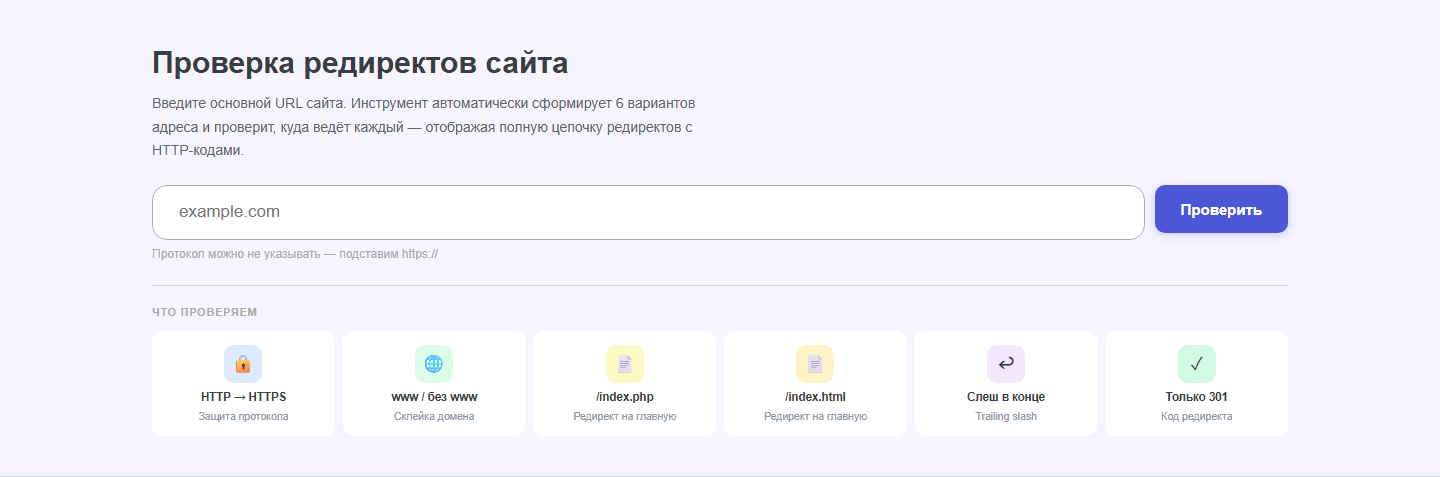Click the /index.html card title
The image size is (1440, 477).
click(815, 397)
